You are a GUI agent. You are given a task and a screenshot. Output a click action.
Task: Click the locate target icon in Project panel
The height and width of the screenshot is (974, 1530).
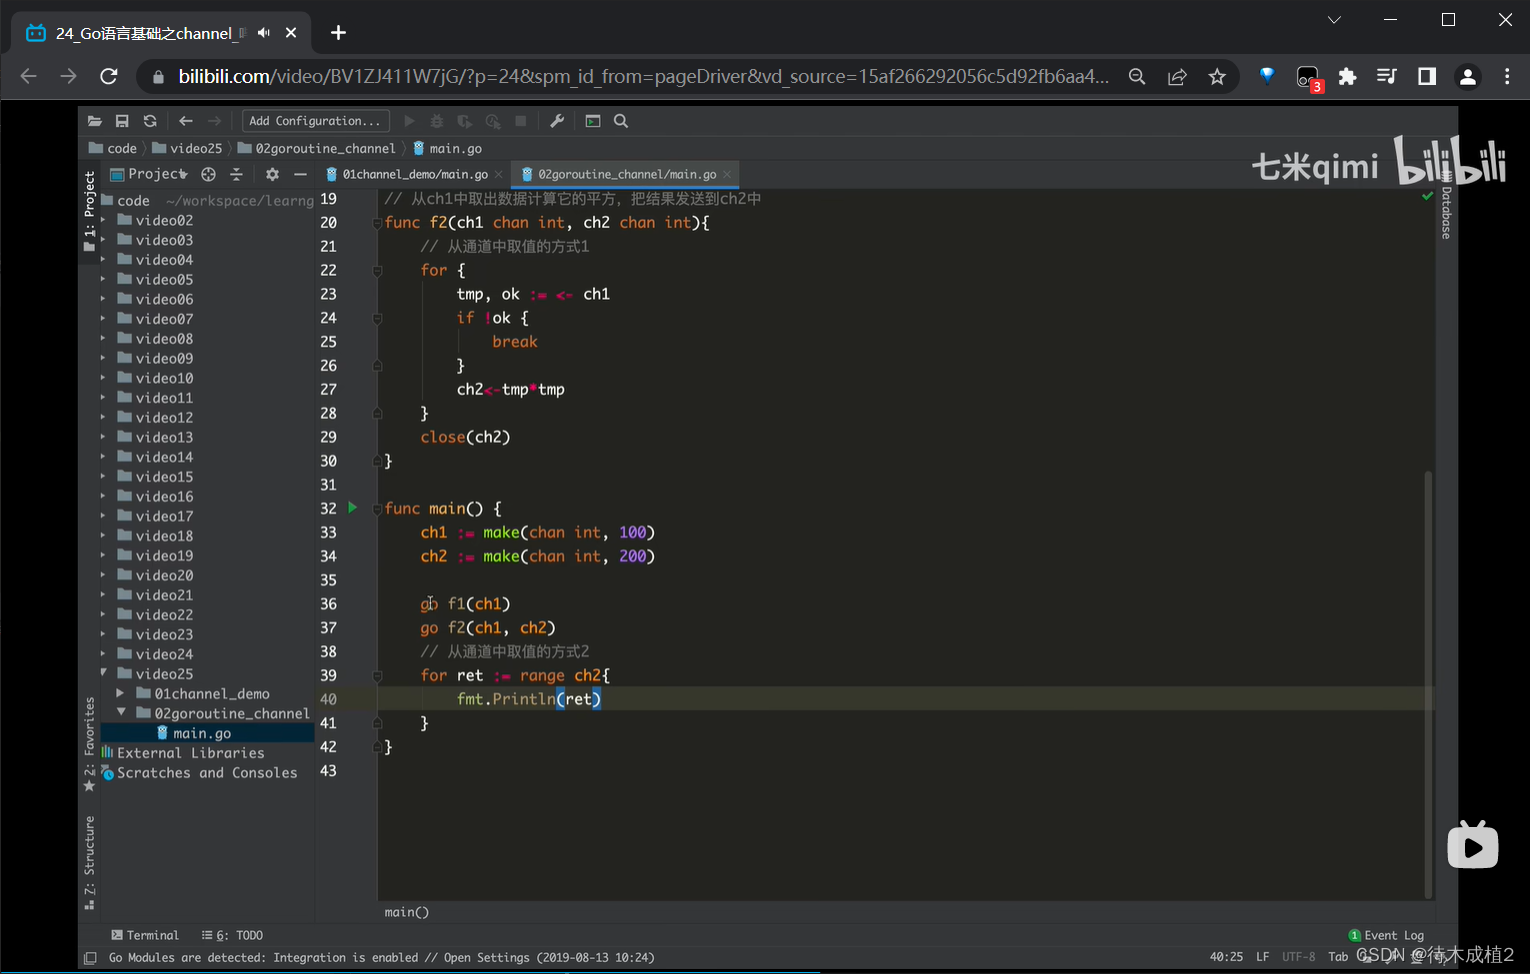pyautogui.click(x=208, y=174)
